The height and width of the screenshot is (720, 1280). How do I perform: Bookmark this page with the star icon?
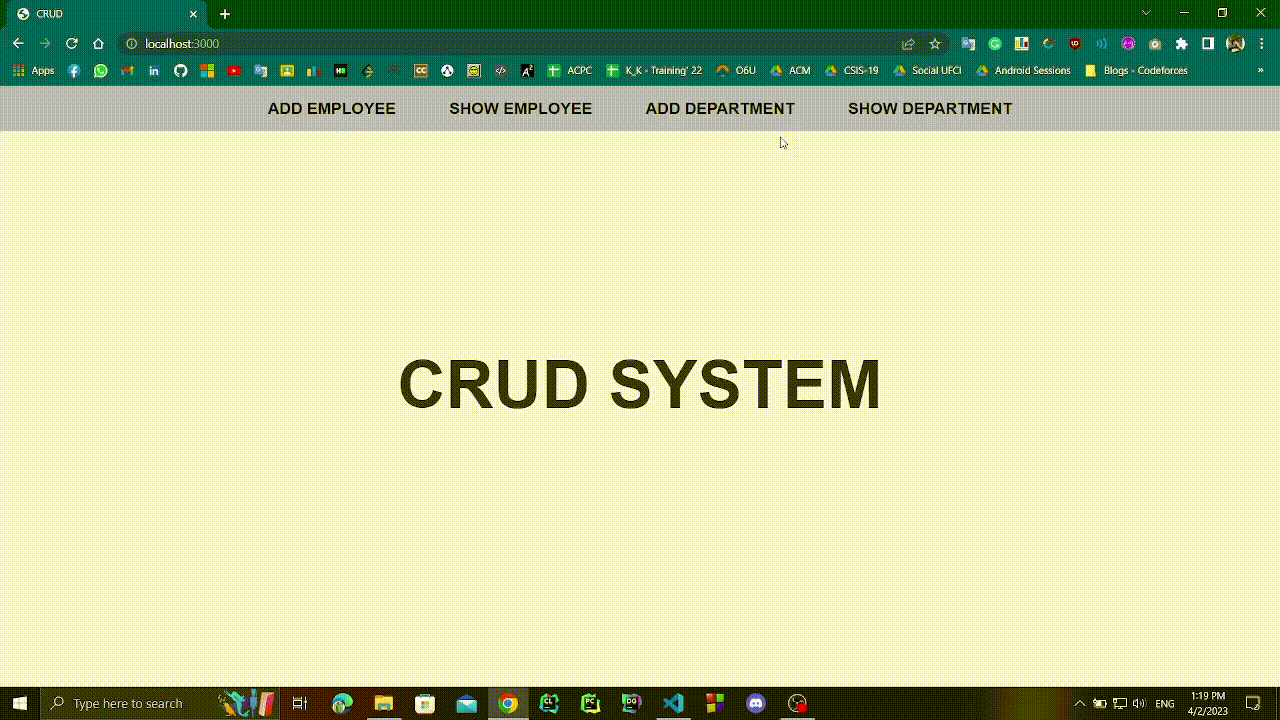click(934, 44)
